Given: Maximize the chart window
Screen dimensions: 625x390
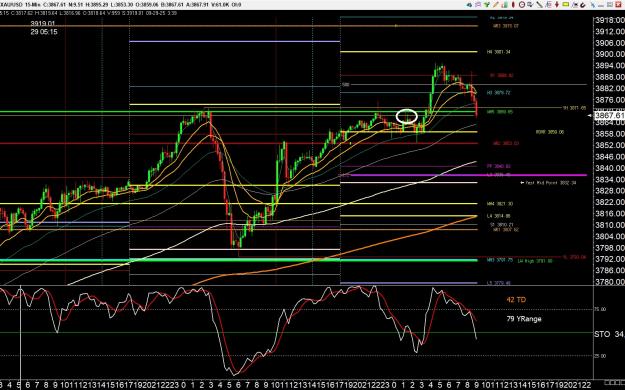Looking at the screenshot, I should click(x=610, y=4).
